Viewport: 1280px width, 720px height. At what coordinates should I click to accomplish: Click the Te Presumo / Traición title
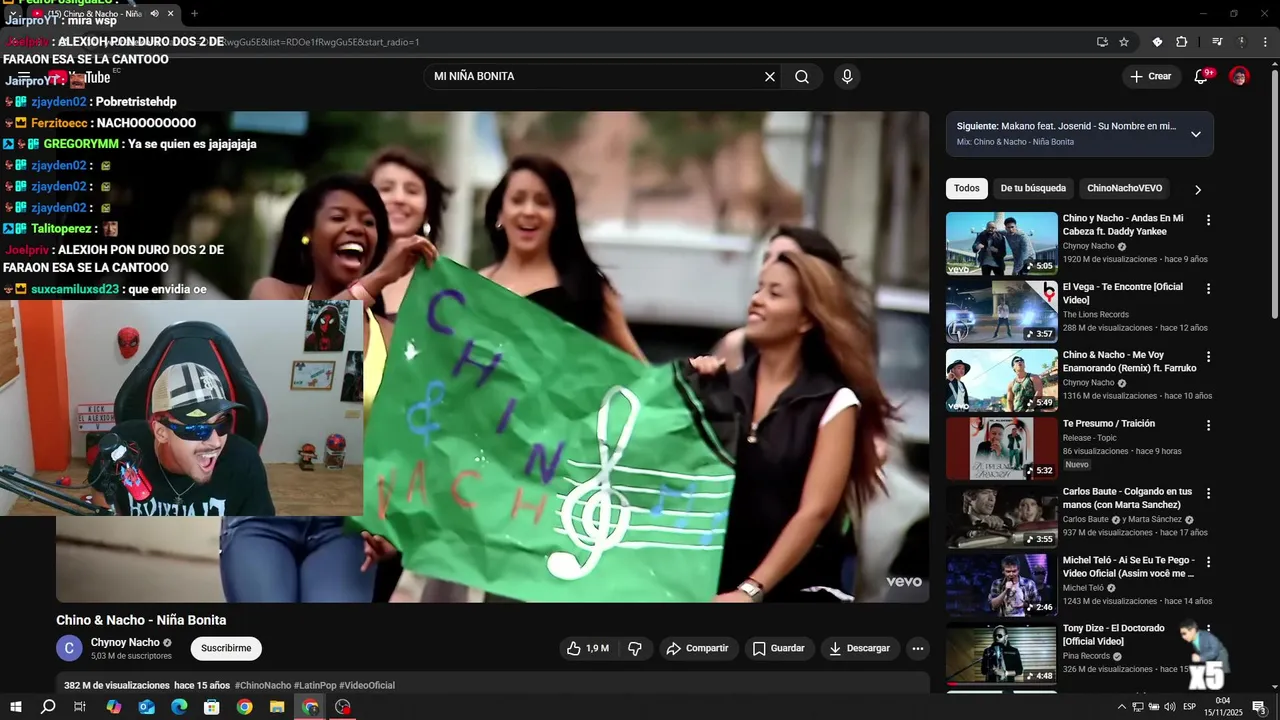1109,423
